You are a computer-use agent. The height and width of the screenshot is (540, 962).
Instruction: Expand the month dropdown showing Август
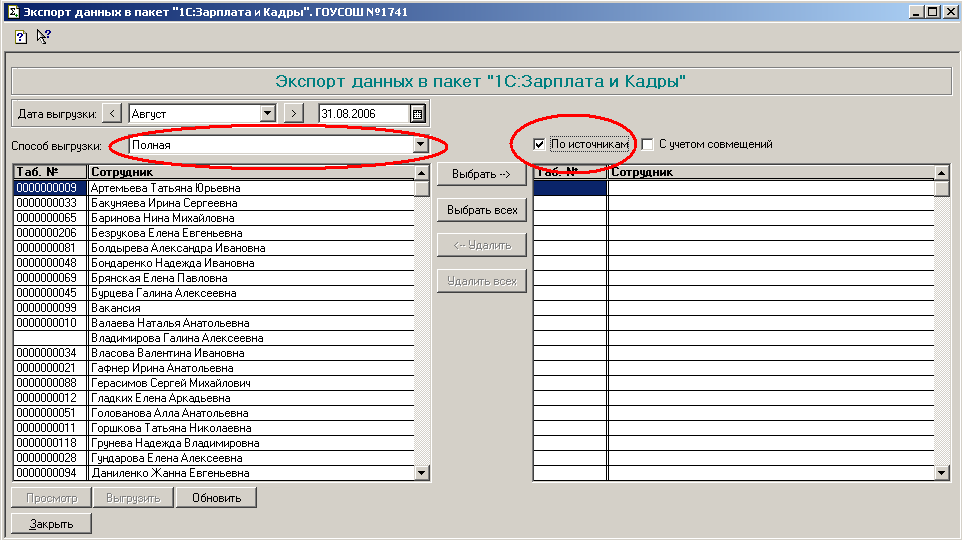267,113
